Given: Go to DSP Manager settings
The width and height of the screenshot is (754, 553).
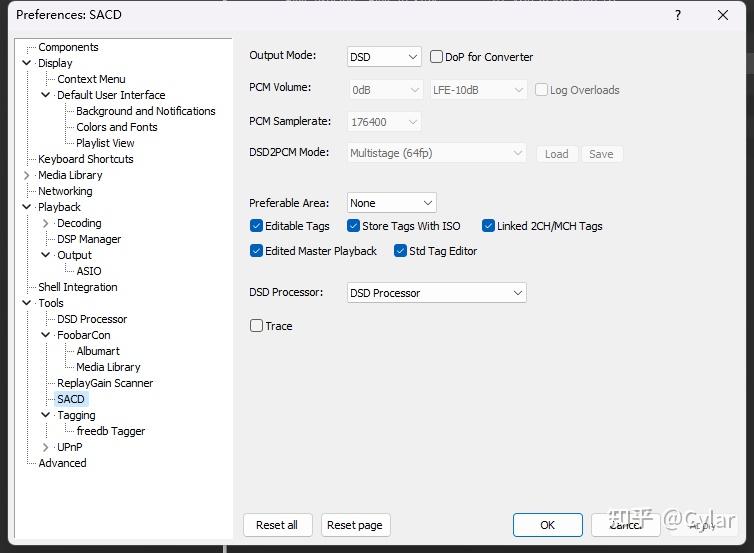Looking at the screenshot, I should (x=89, y=239).
